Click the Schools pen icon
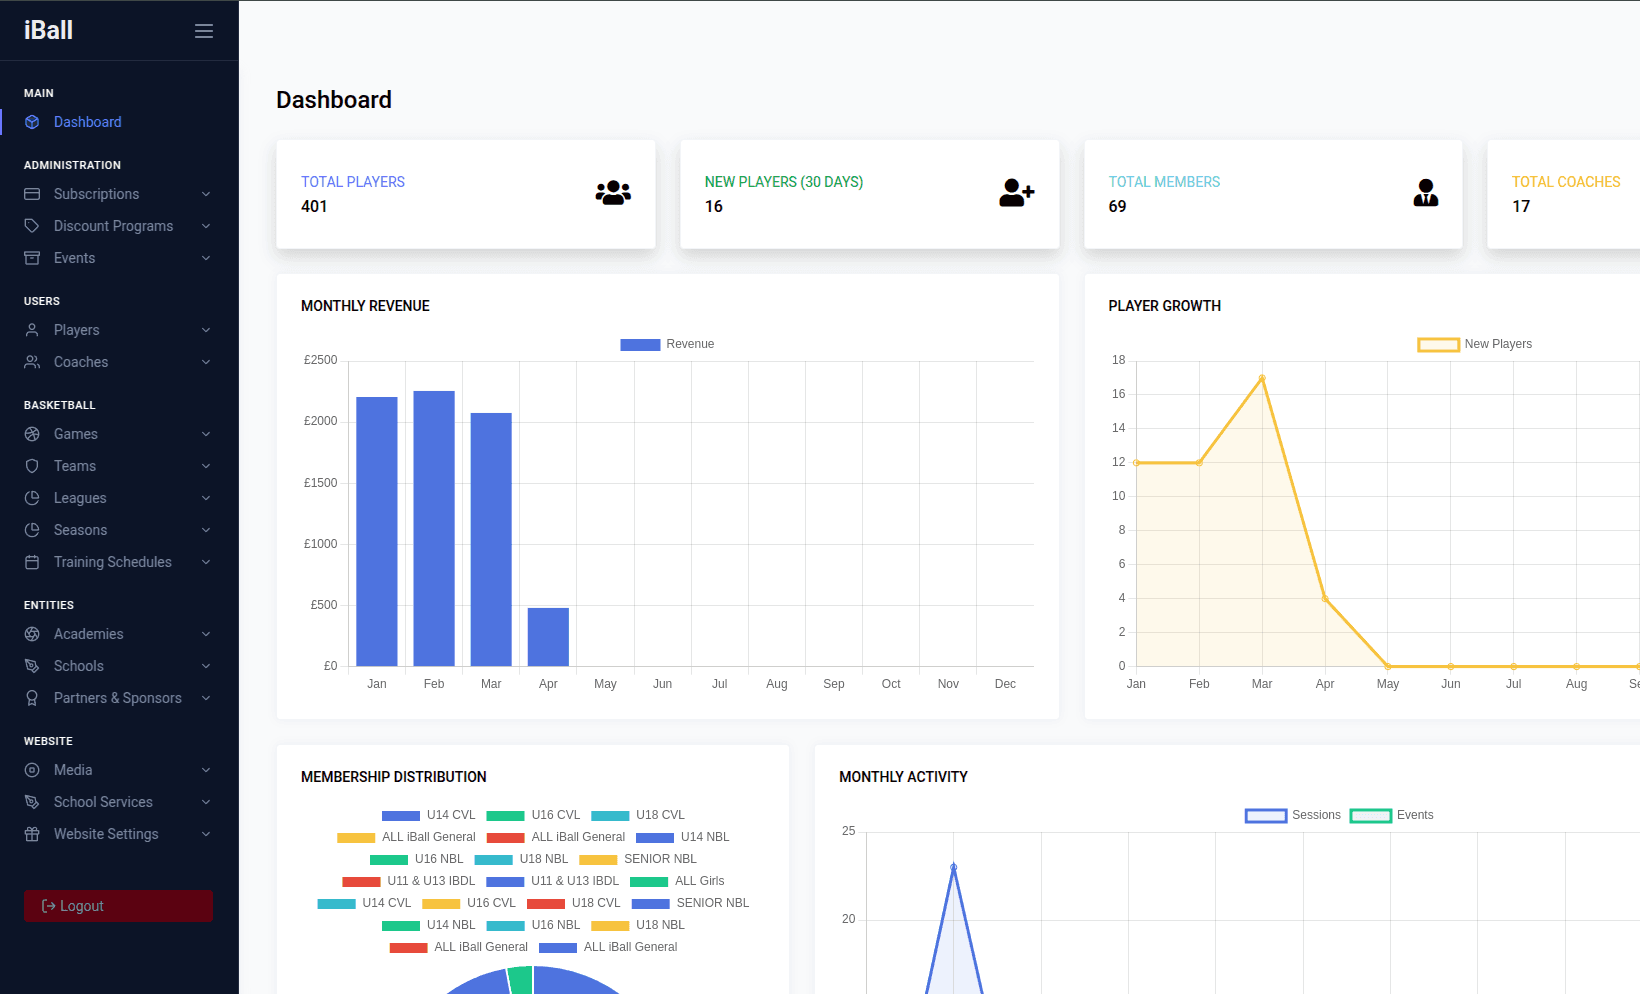 32,666
